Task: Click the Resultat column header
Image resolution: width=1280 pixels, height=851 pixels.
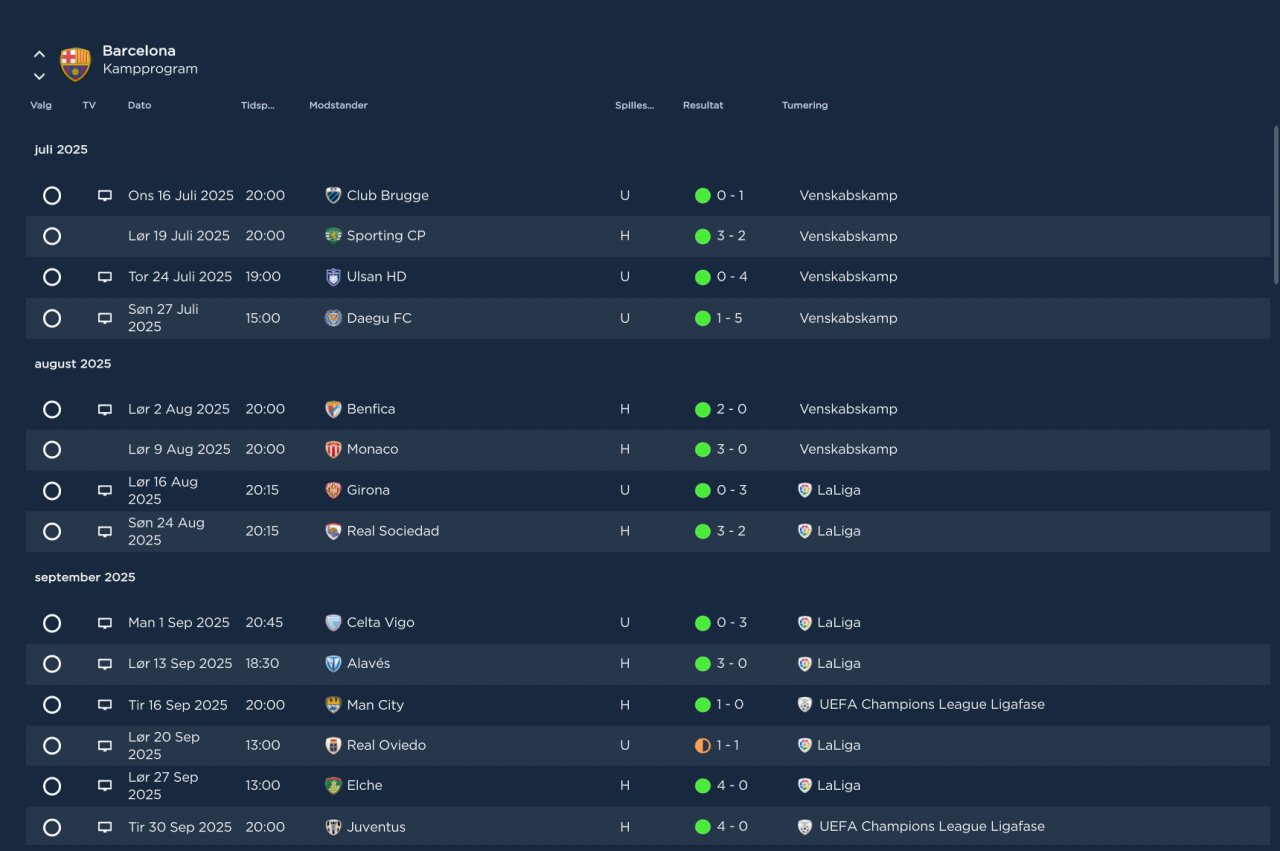Action: click(703, 105)
